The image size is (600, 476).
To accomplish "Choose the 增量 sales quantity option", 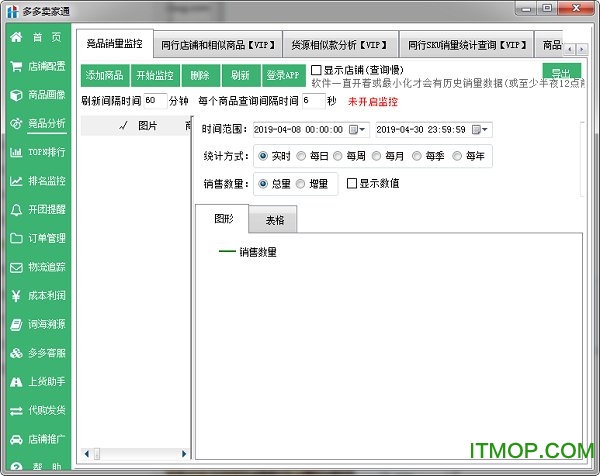I will tap(301, 183).
